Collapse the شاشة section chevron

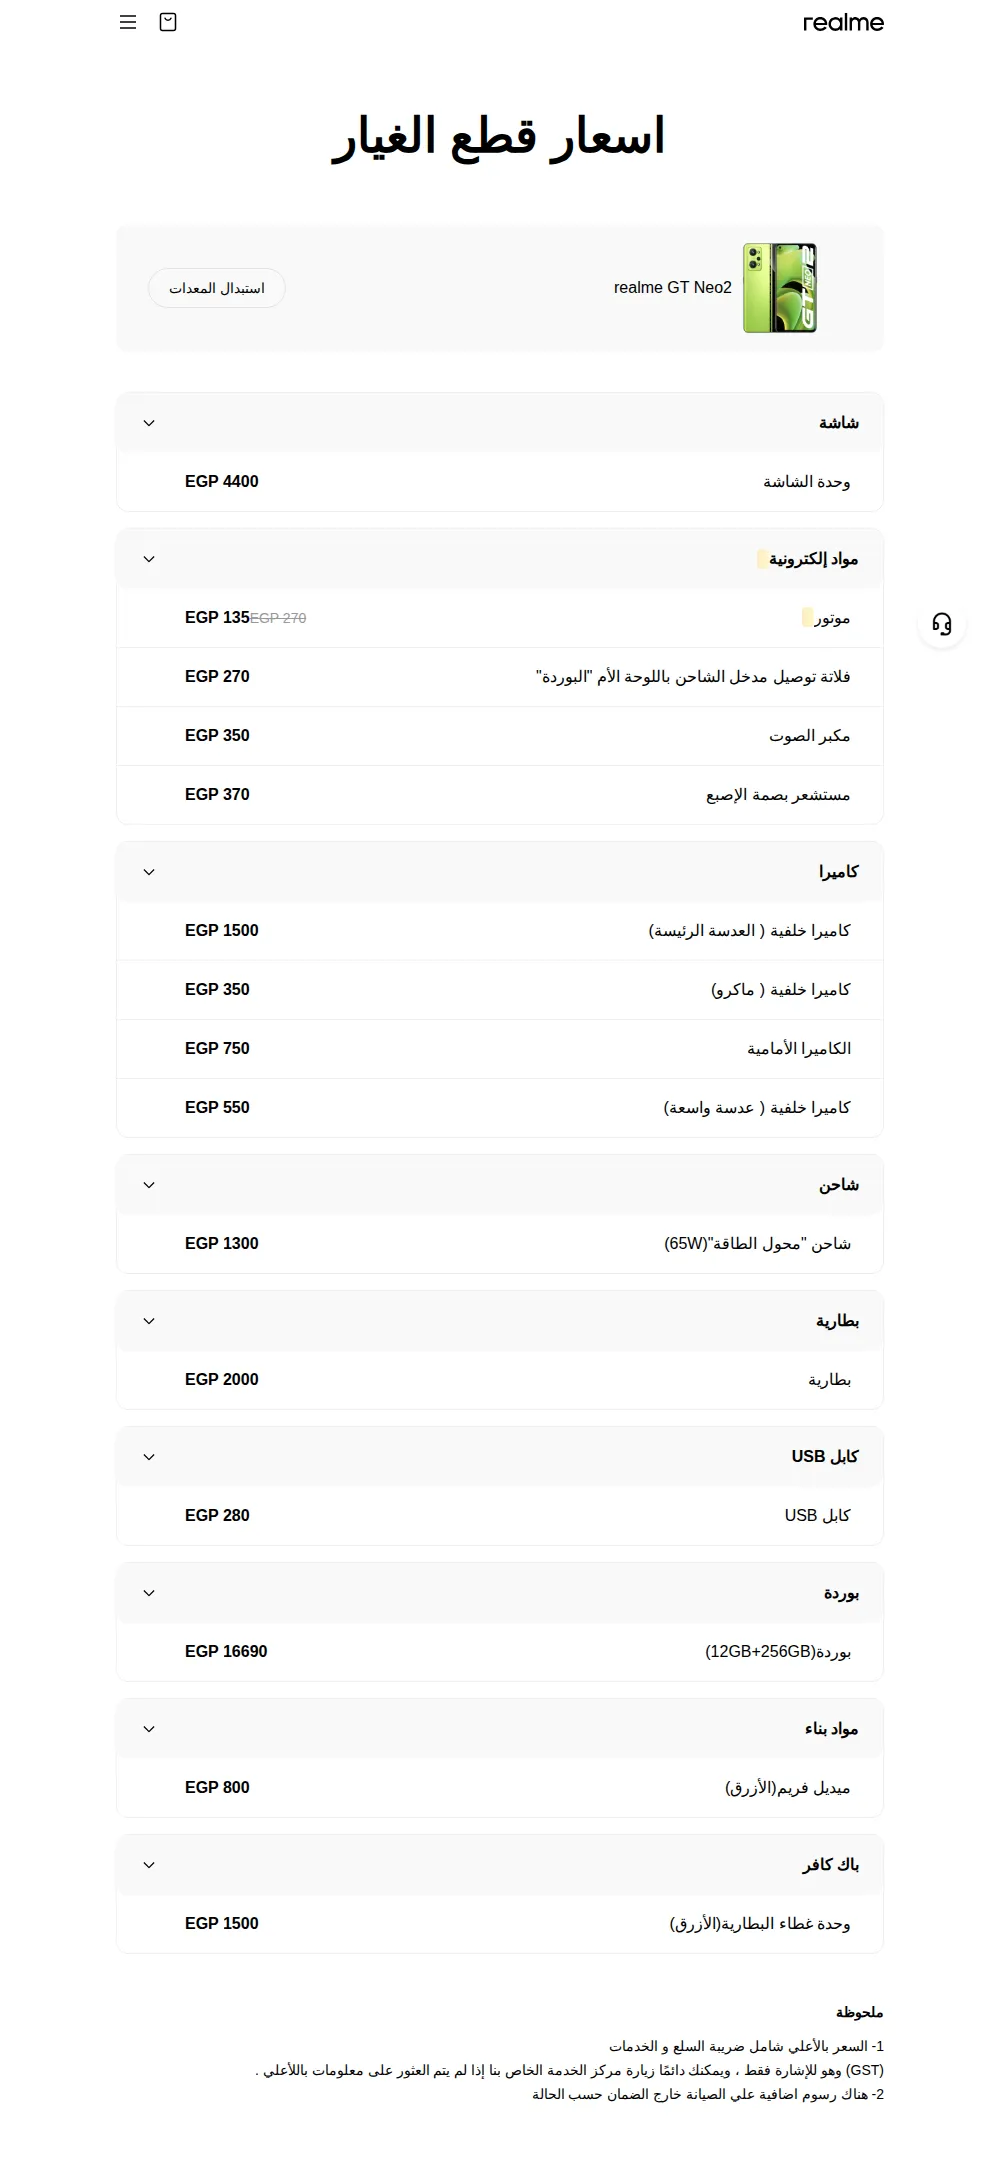149,423
